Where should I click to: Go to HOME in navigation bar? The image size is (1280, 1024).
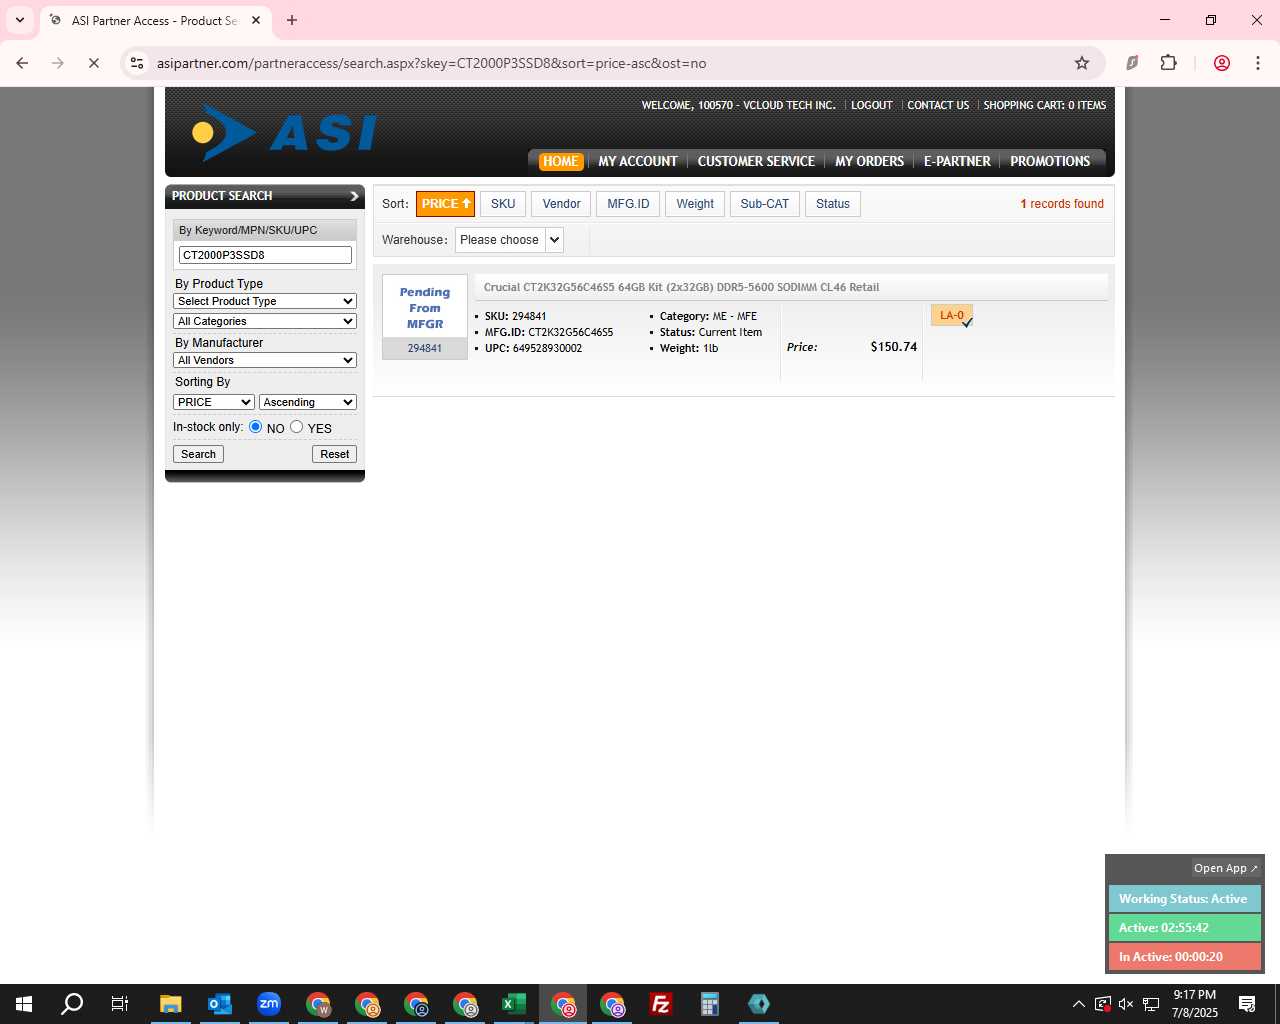pos(560,161)
